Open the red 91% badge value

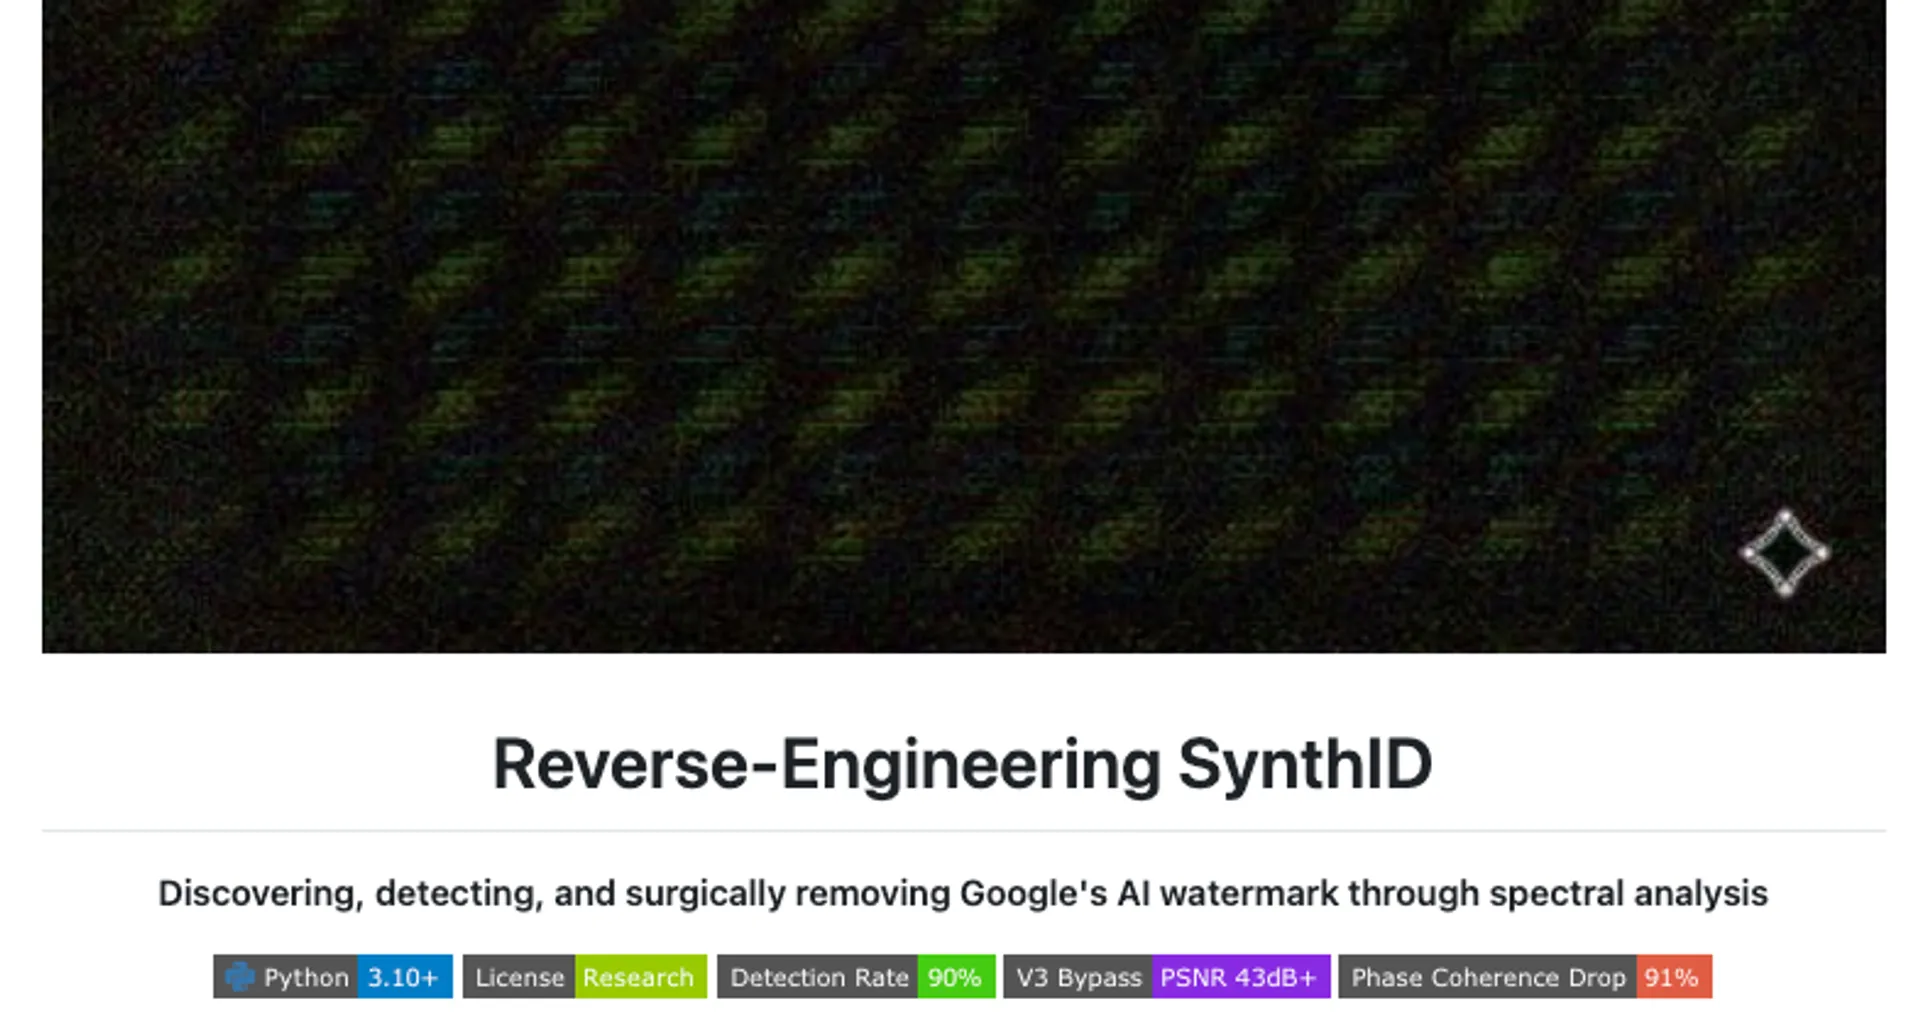(x=1672, y=977)
